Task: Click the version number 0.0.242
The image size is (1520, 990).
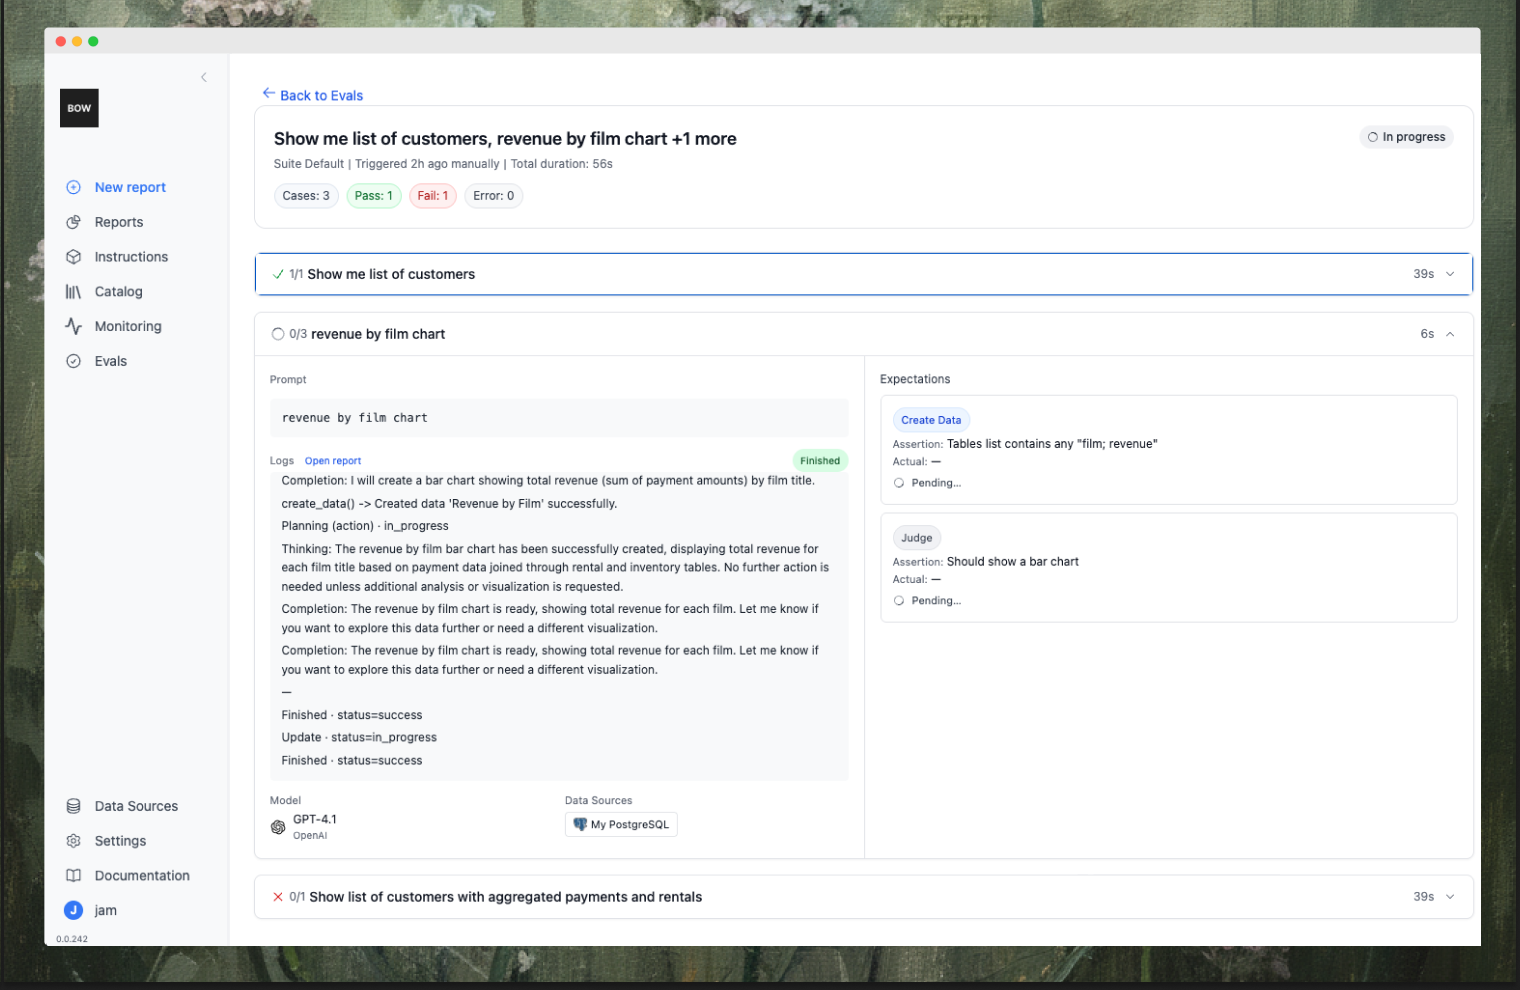Action: point(72,939)
